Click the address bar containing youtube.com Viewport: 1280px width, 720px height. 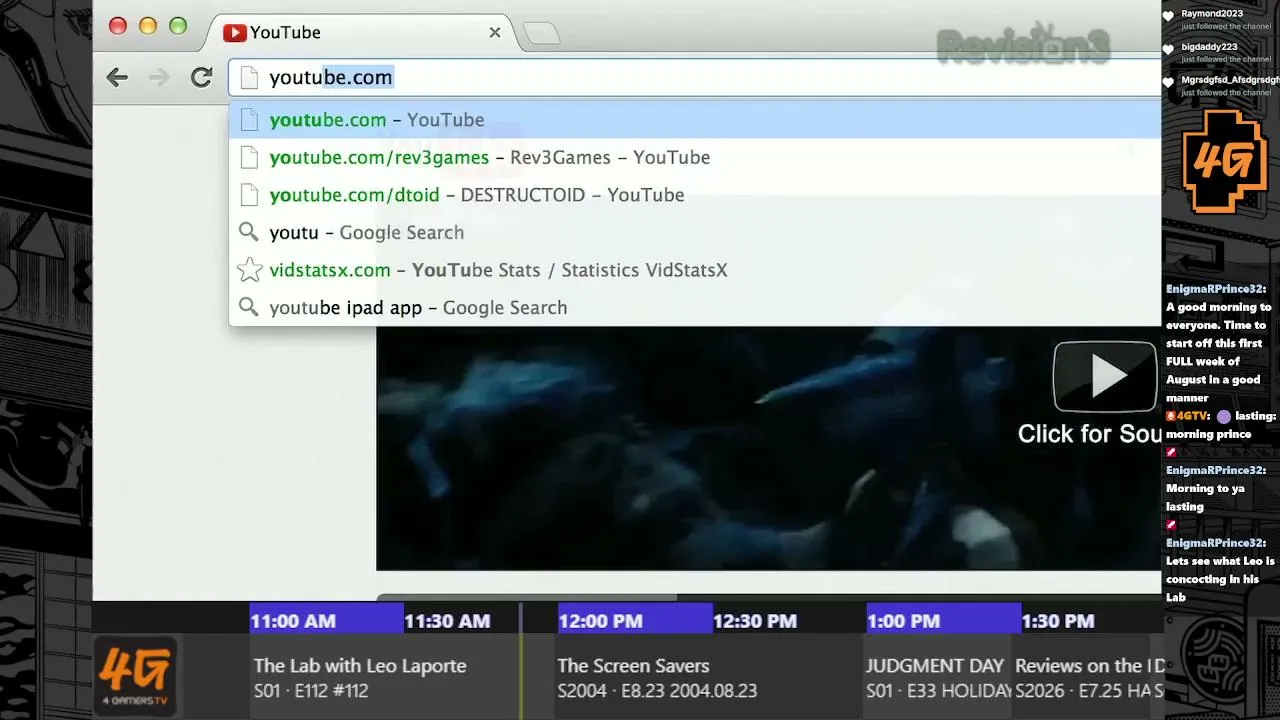click(x=695, y=77)
